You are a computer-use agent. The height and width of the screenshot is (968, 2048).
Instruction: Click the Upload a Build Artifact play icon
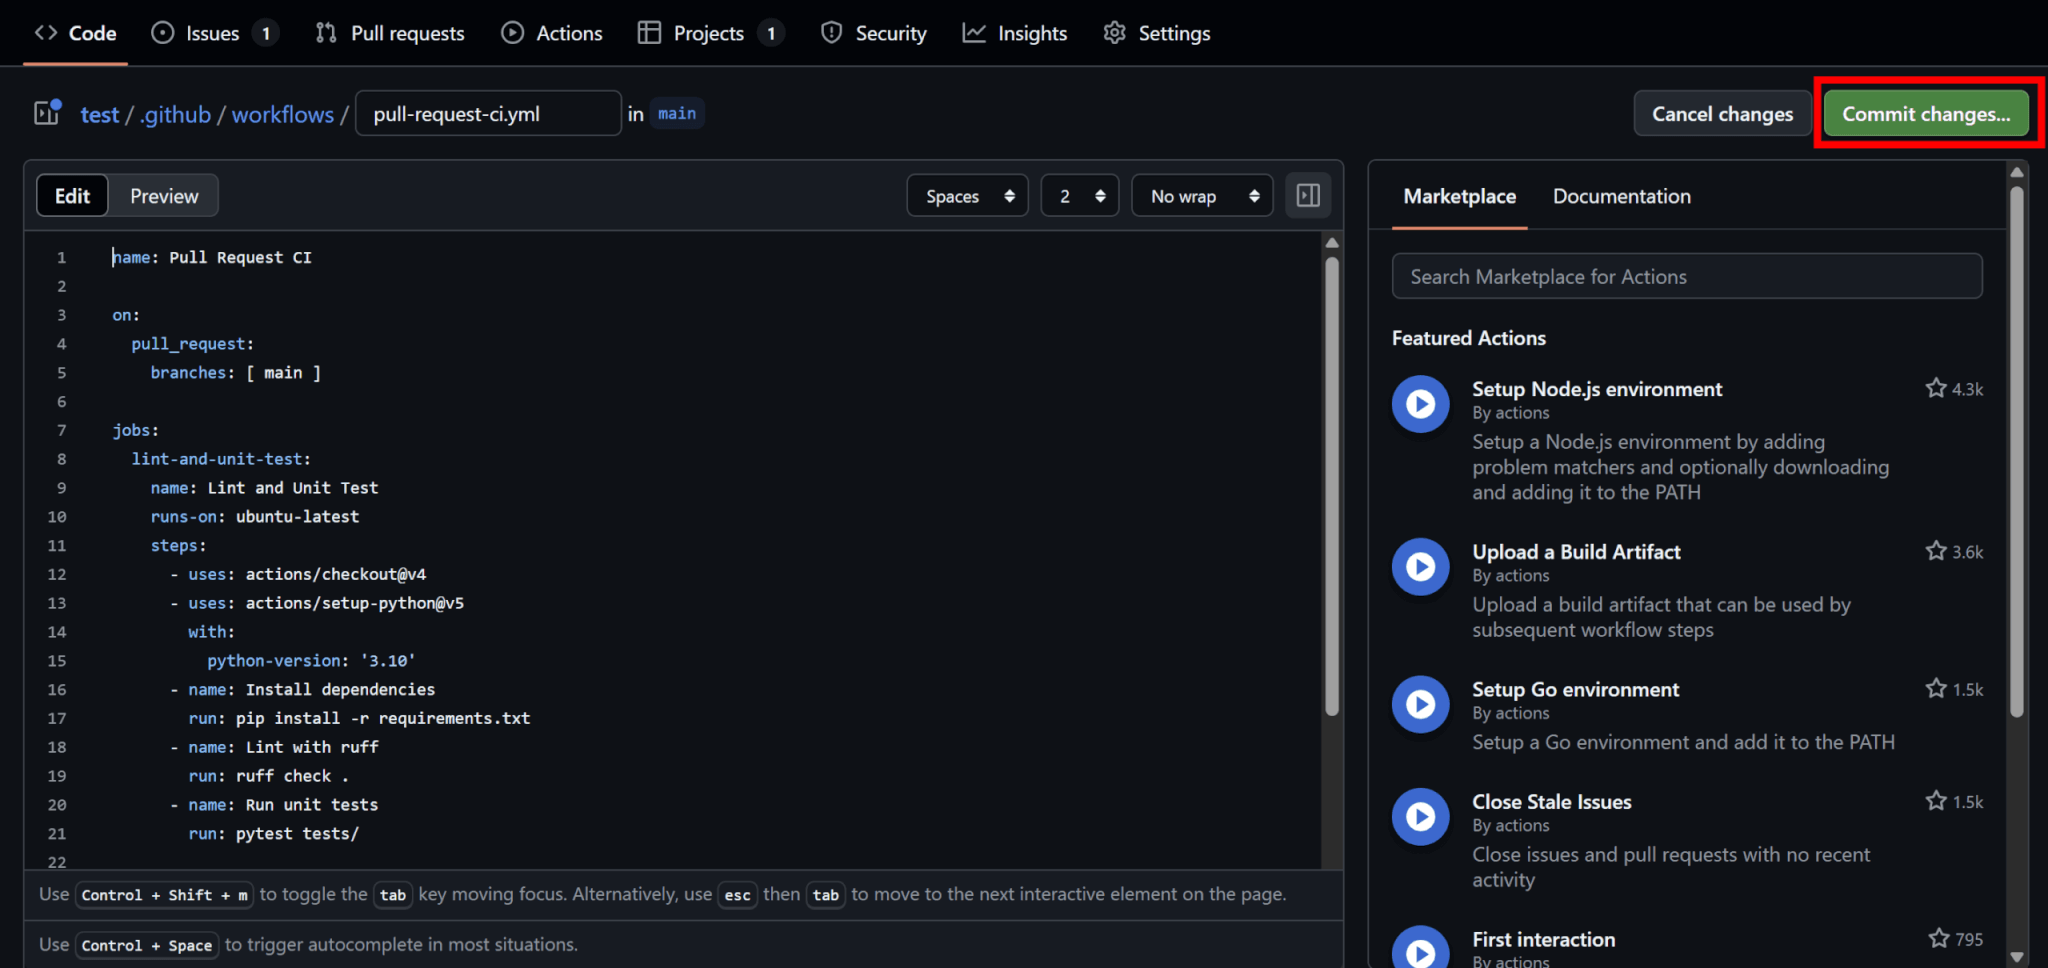click(1420, 567)
